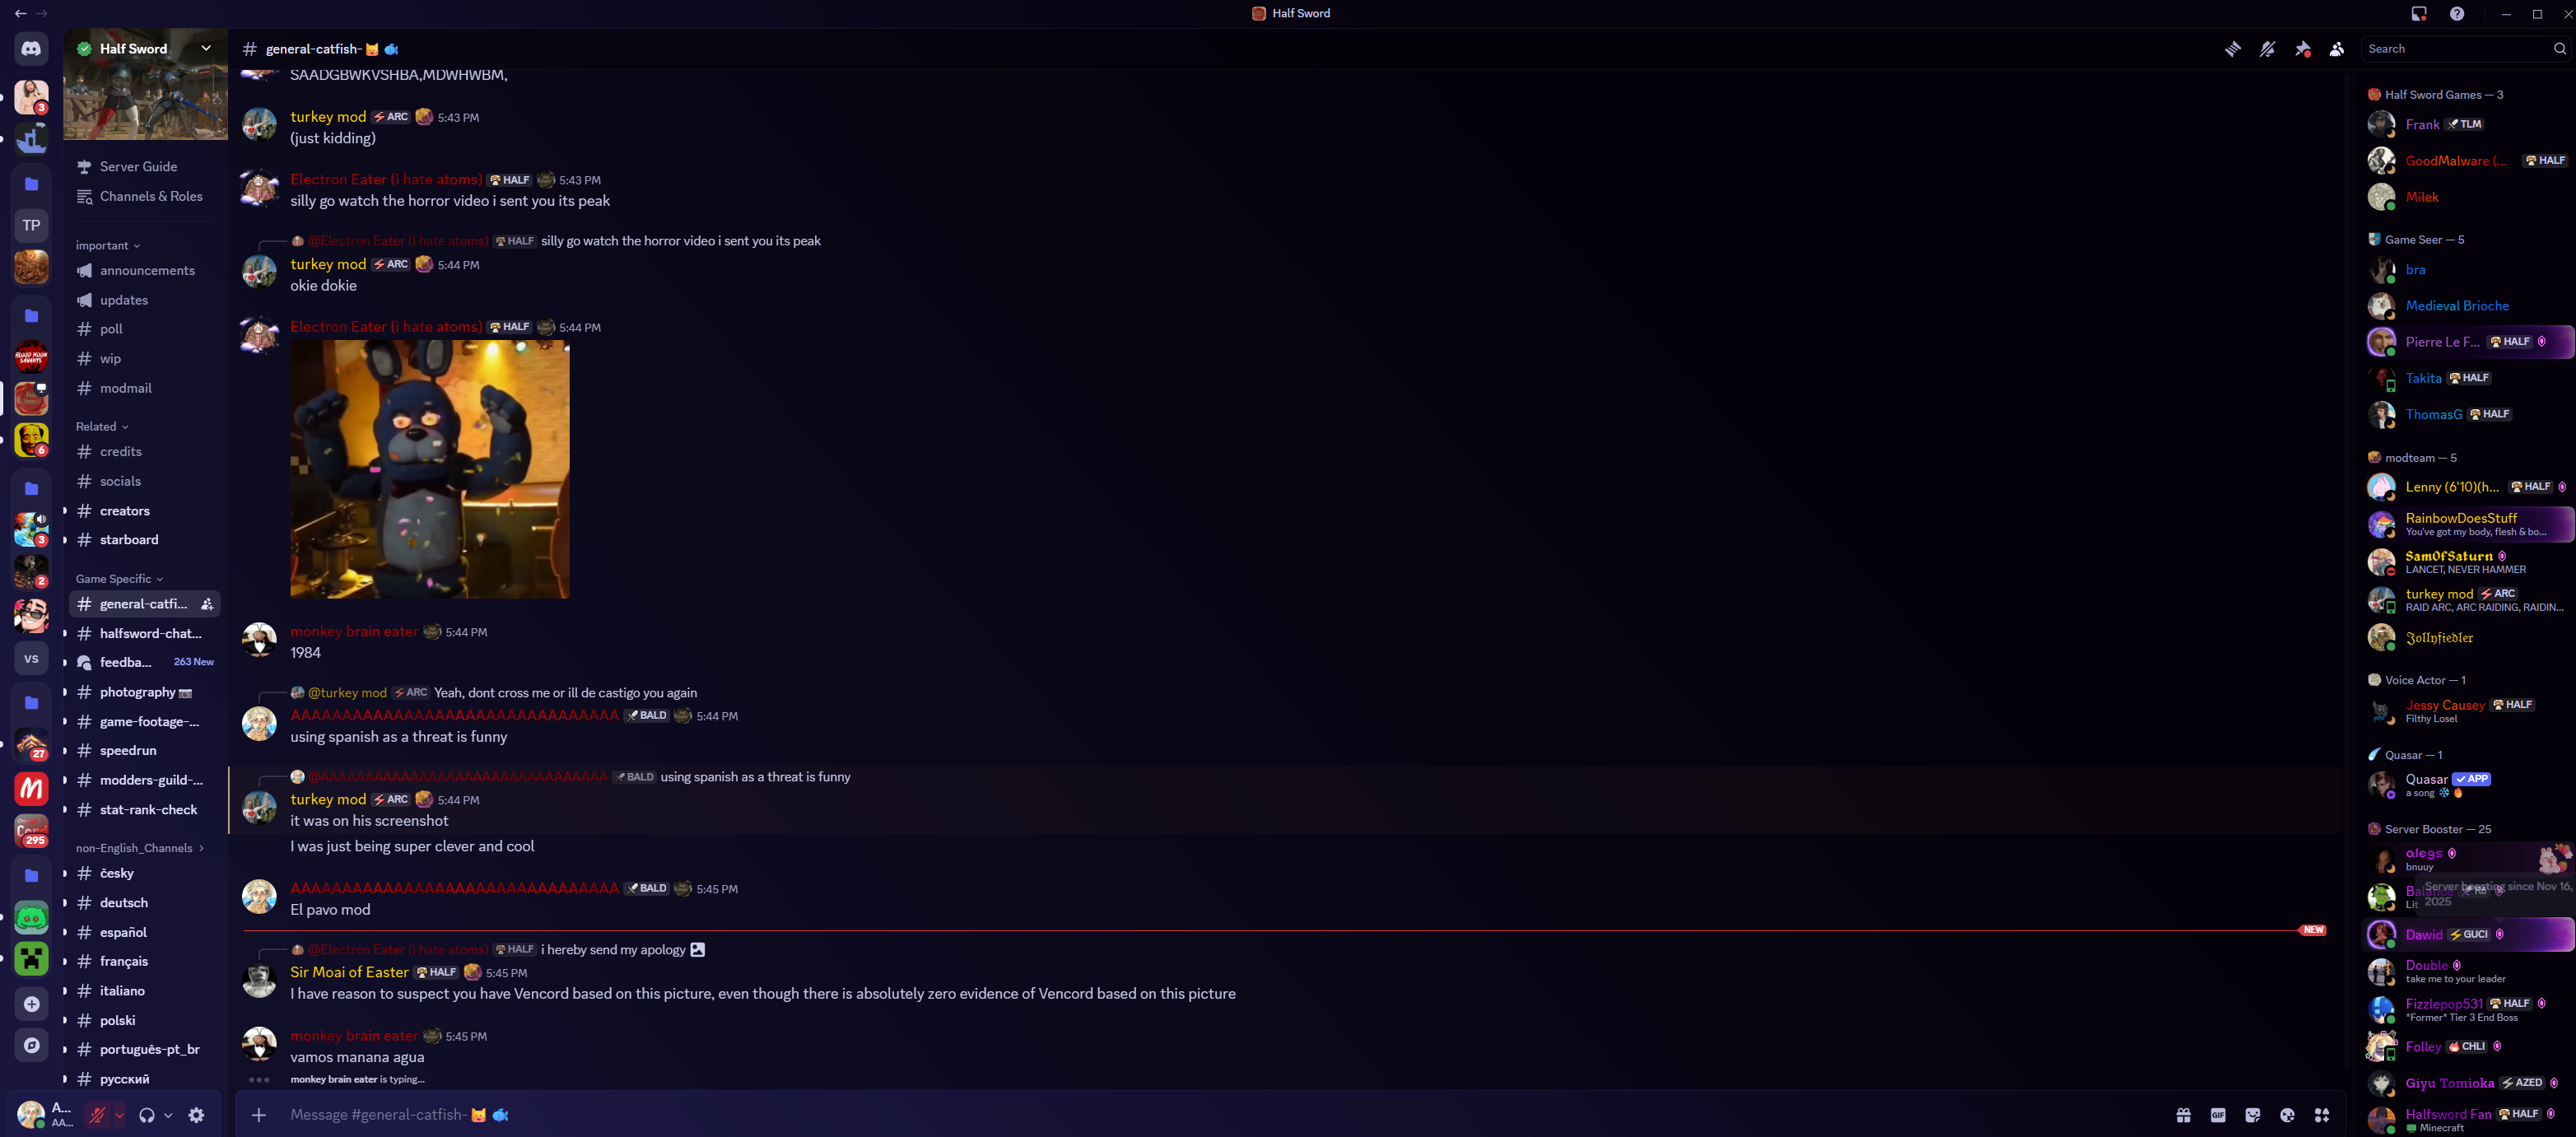The width and height of the screenshot is (2576, 1137).
Task: Open turkey mod's profile from 5:43 PM message
Action: 328,117
